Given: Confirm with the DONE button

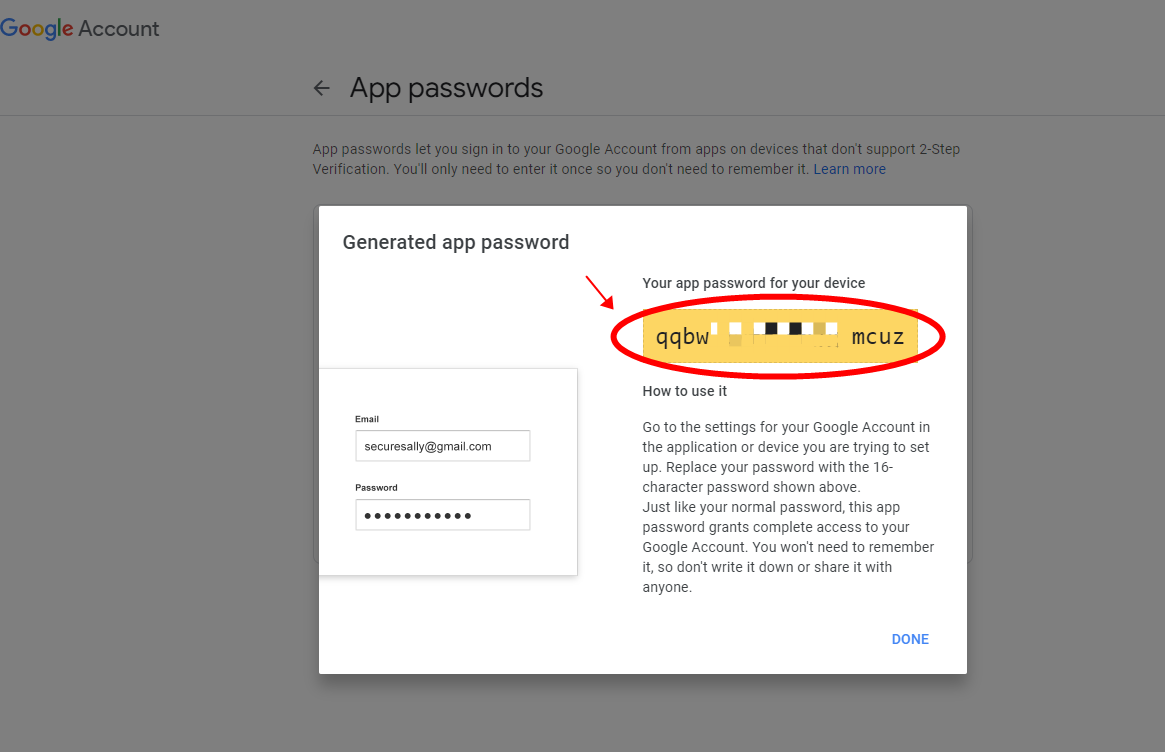Looking at the screenshot, I should [x=910, y=639].
